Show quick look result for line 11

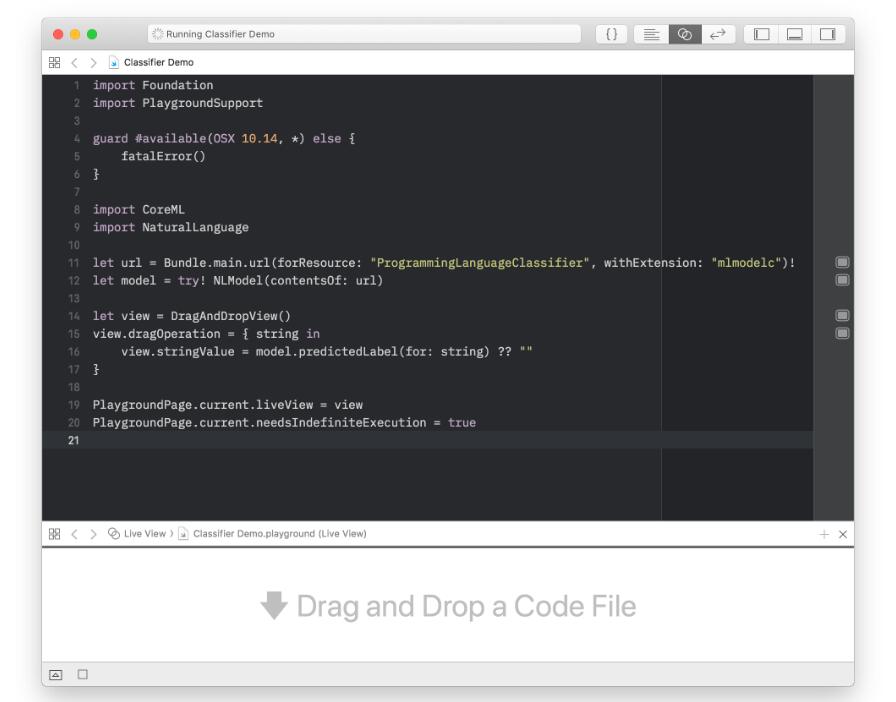pos(842,262)
